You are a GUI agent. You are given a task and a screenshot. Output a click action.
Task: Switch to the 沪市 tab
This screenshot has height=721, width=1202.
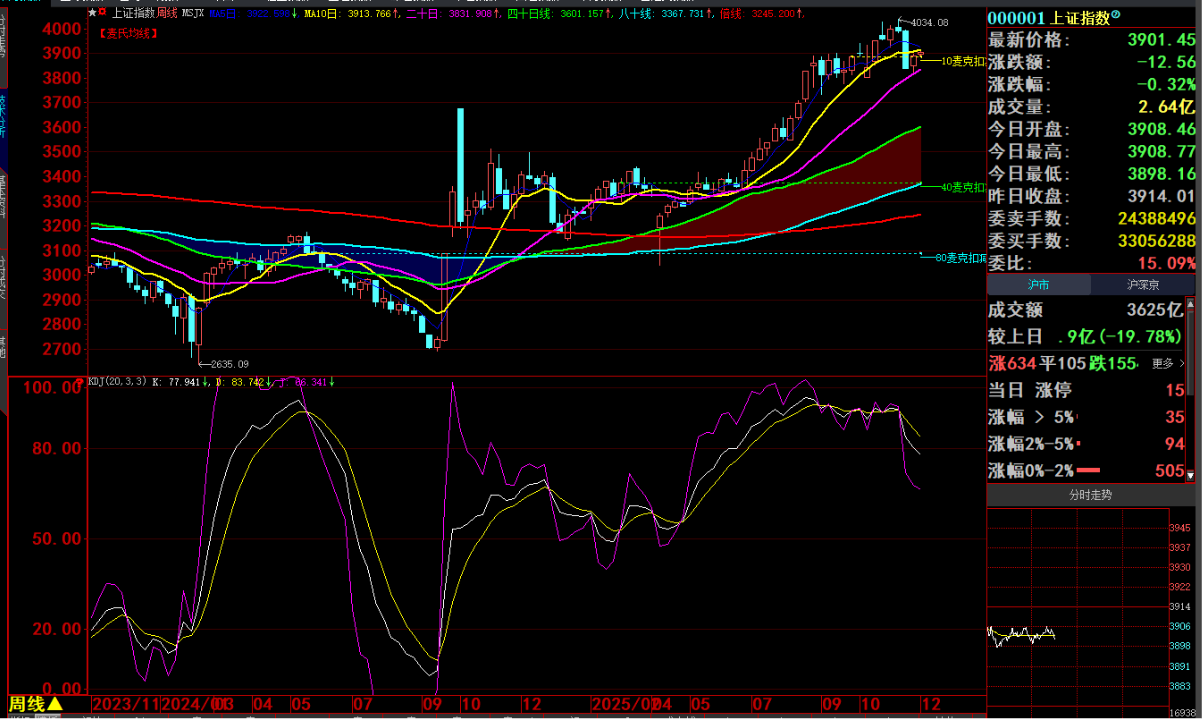1038,285
